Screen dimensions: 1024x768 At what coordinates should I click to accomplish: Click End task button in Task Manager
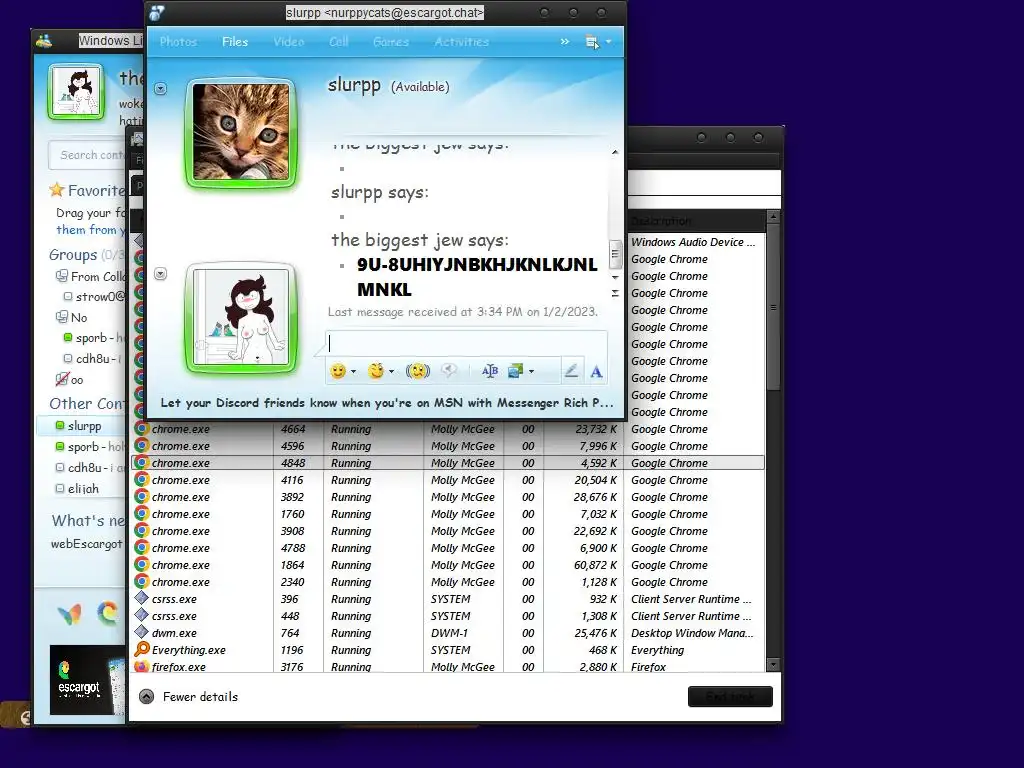point(730,697)
